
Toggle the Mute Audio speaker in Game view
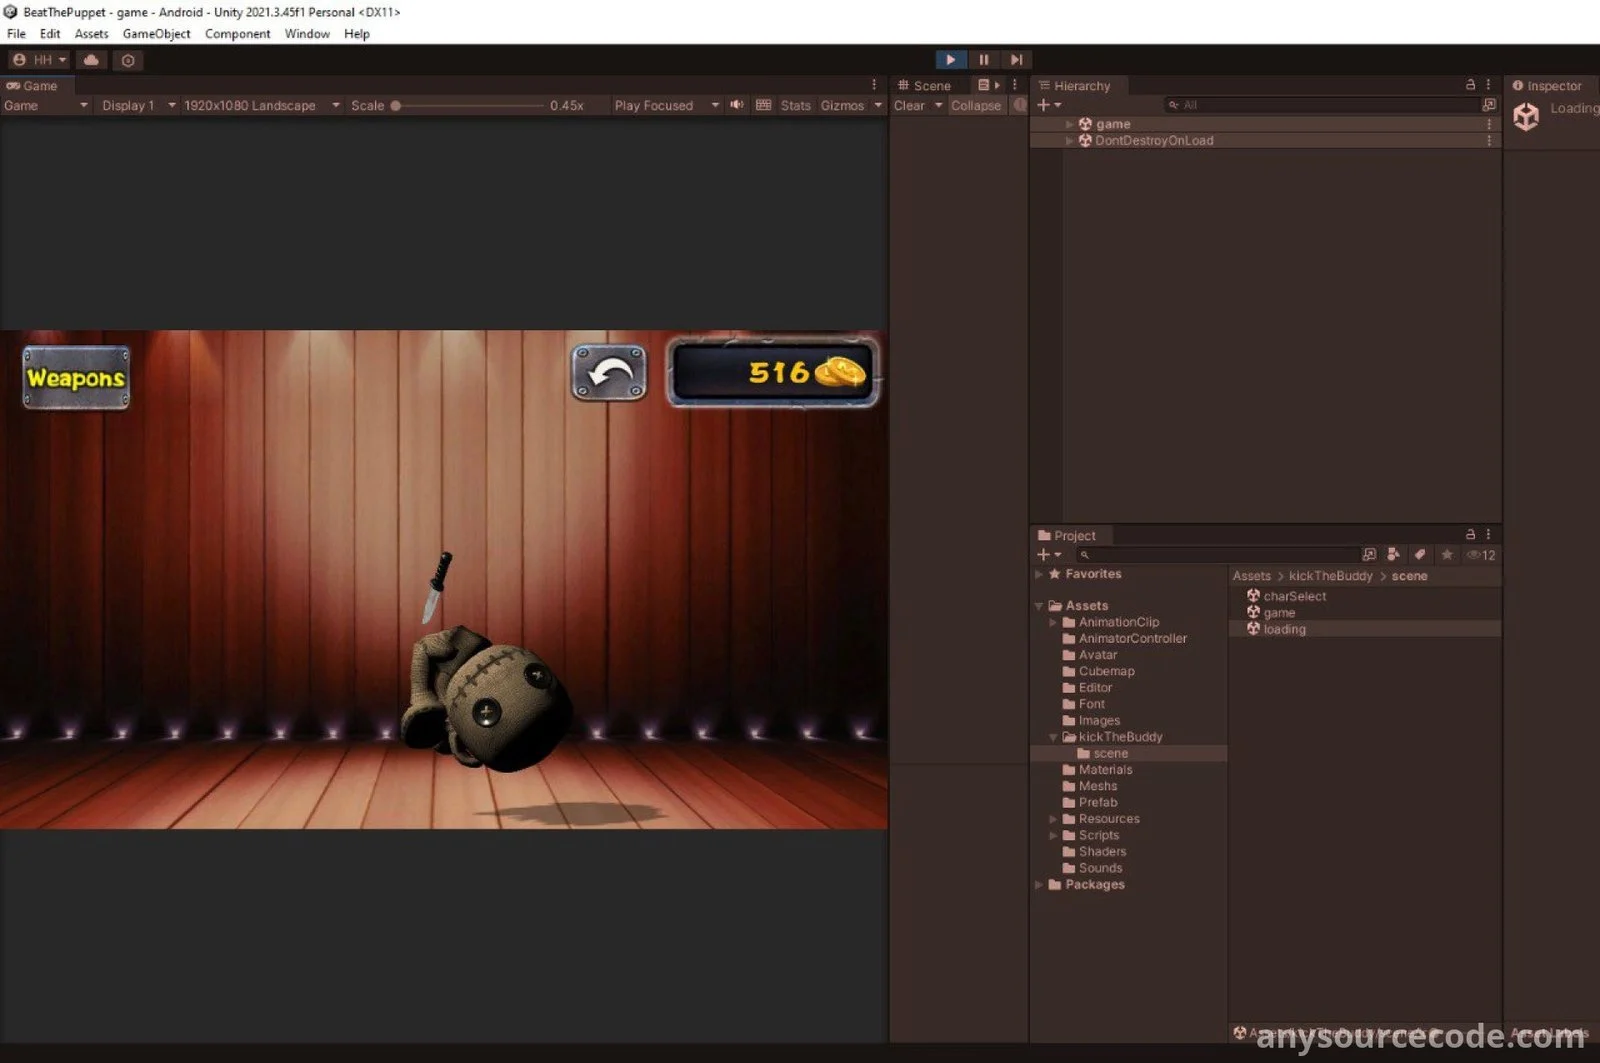click(737, 105)
